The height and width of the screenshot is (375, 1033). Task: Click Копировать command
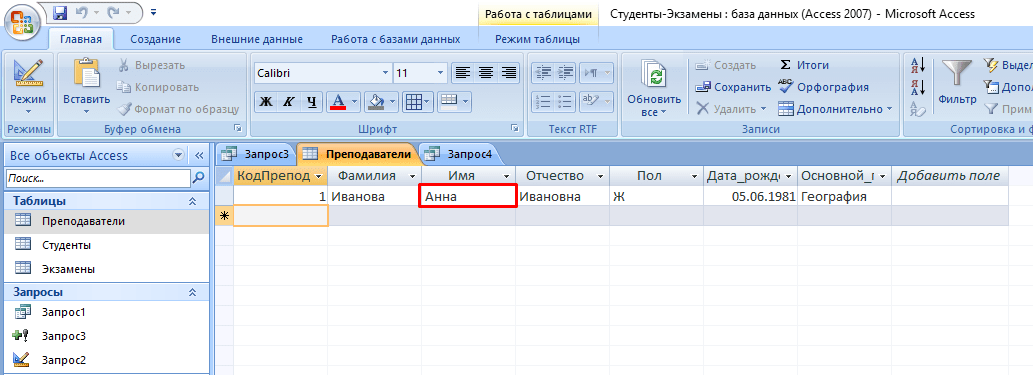(x=158, y=87)
